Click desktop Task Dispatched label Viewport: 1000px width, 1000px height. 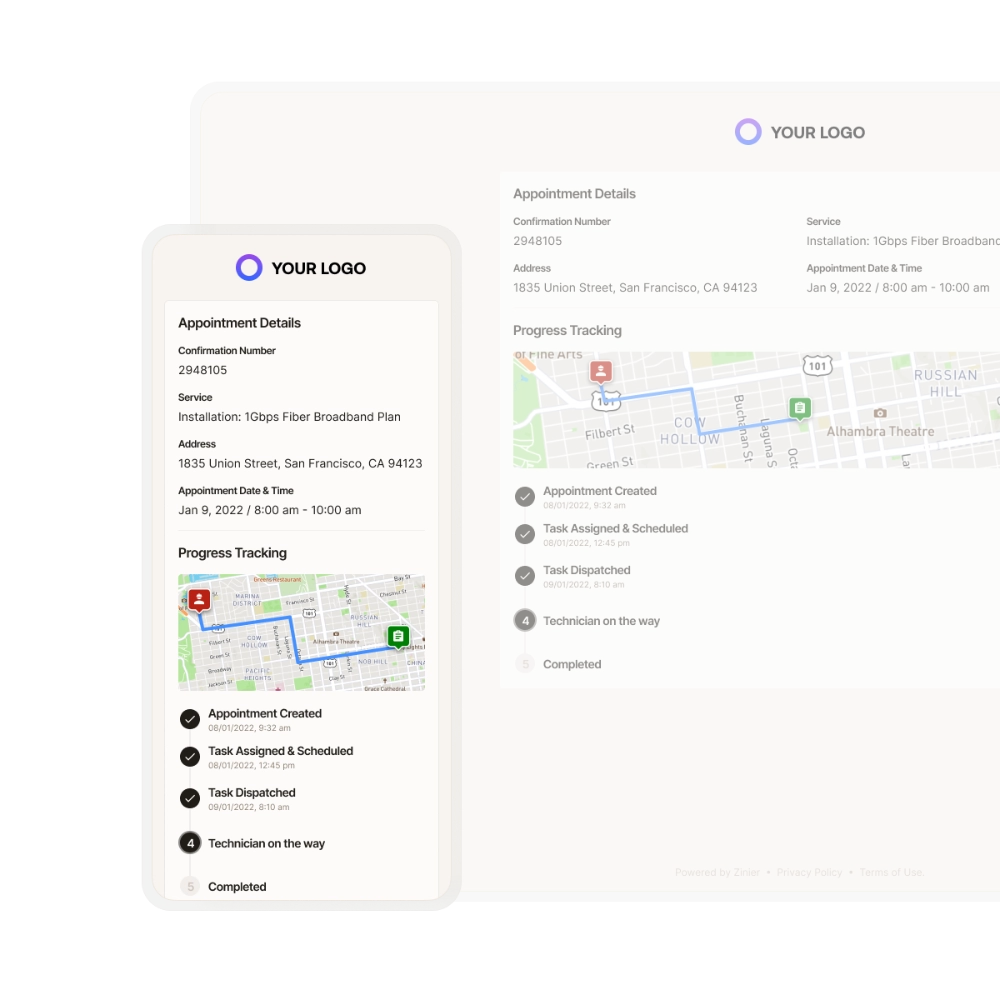click(x=587, y=570)
